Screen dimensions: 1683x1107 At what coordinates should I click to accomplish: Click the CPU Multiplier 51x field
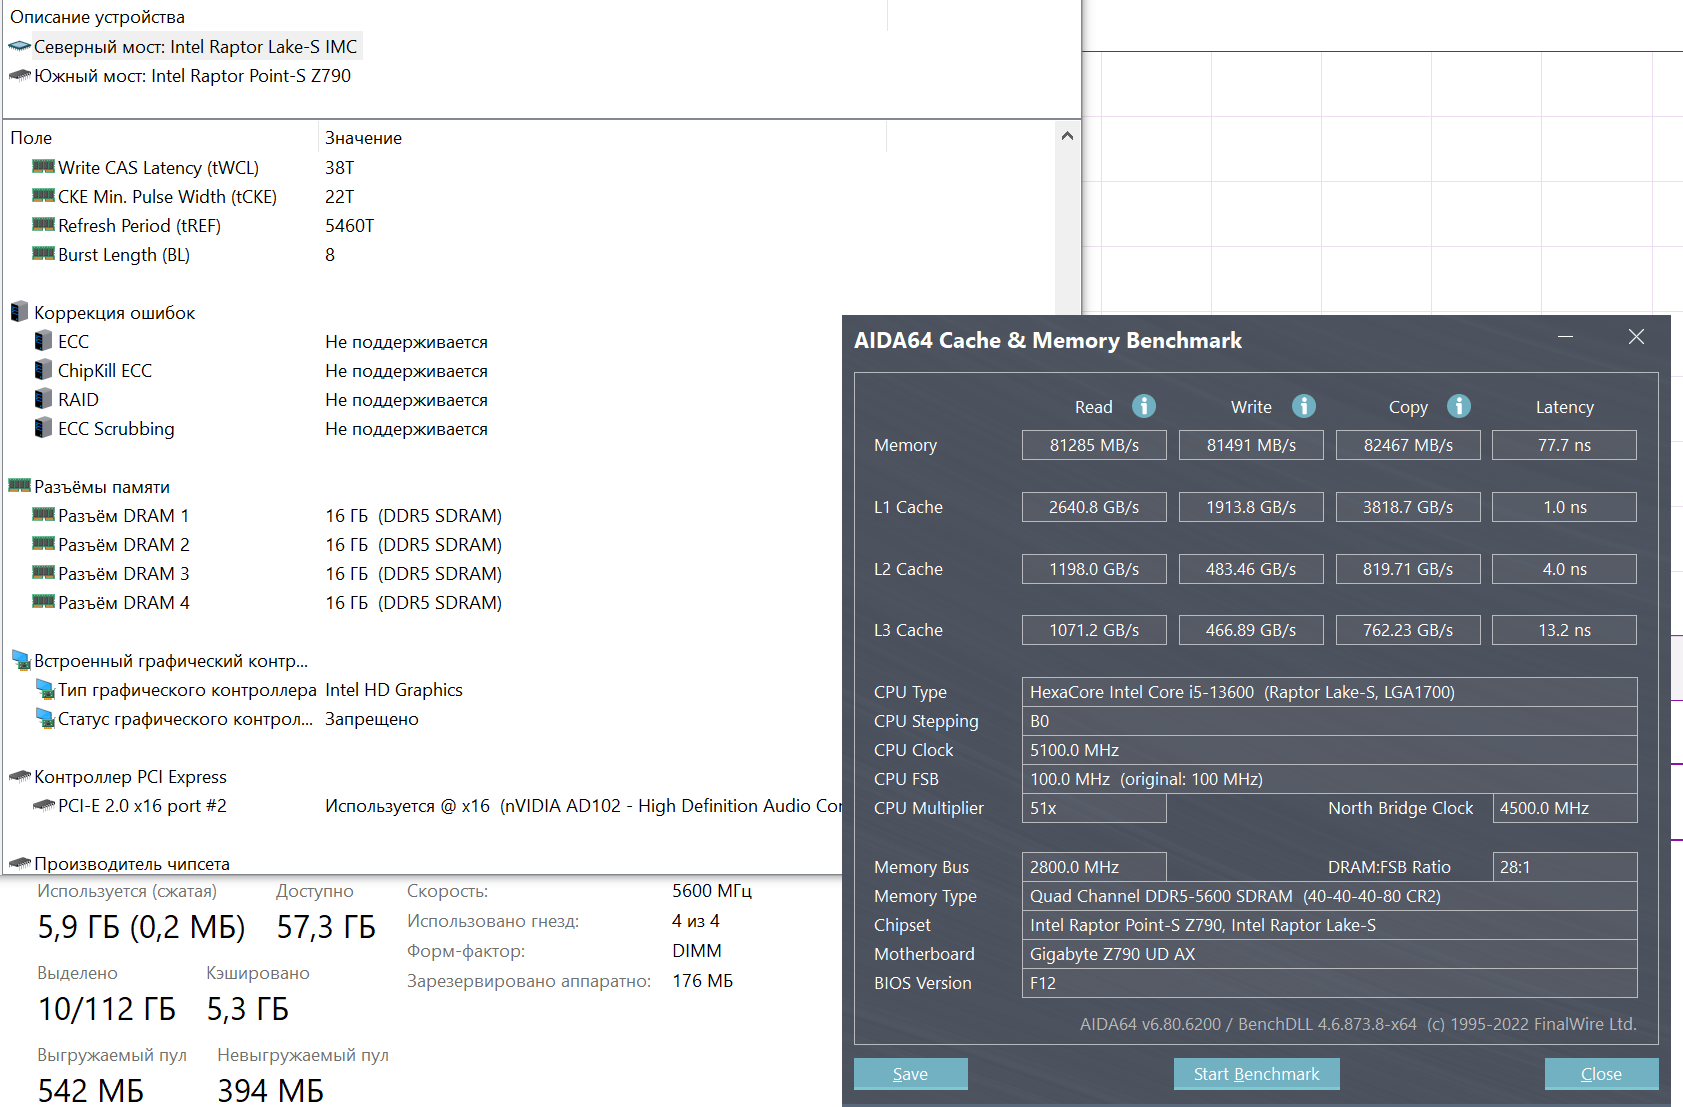pyautogui.click(x=1094, y=808)
